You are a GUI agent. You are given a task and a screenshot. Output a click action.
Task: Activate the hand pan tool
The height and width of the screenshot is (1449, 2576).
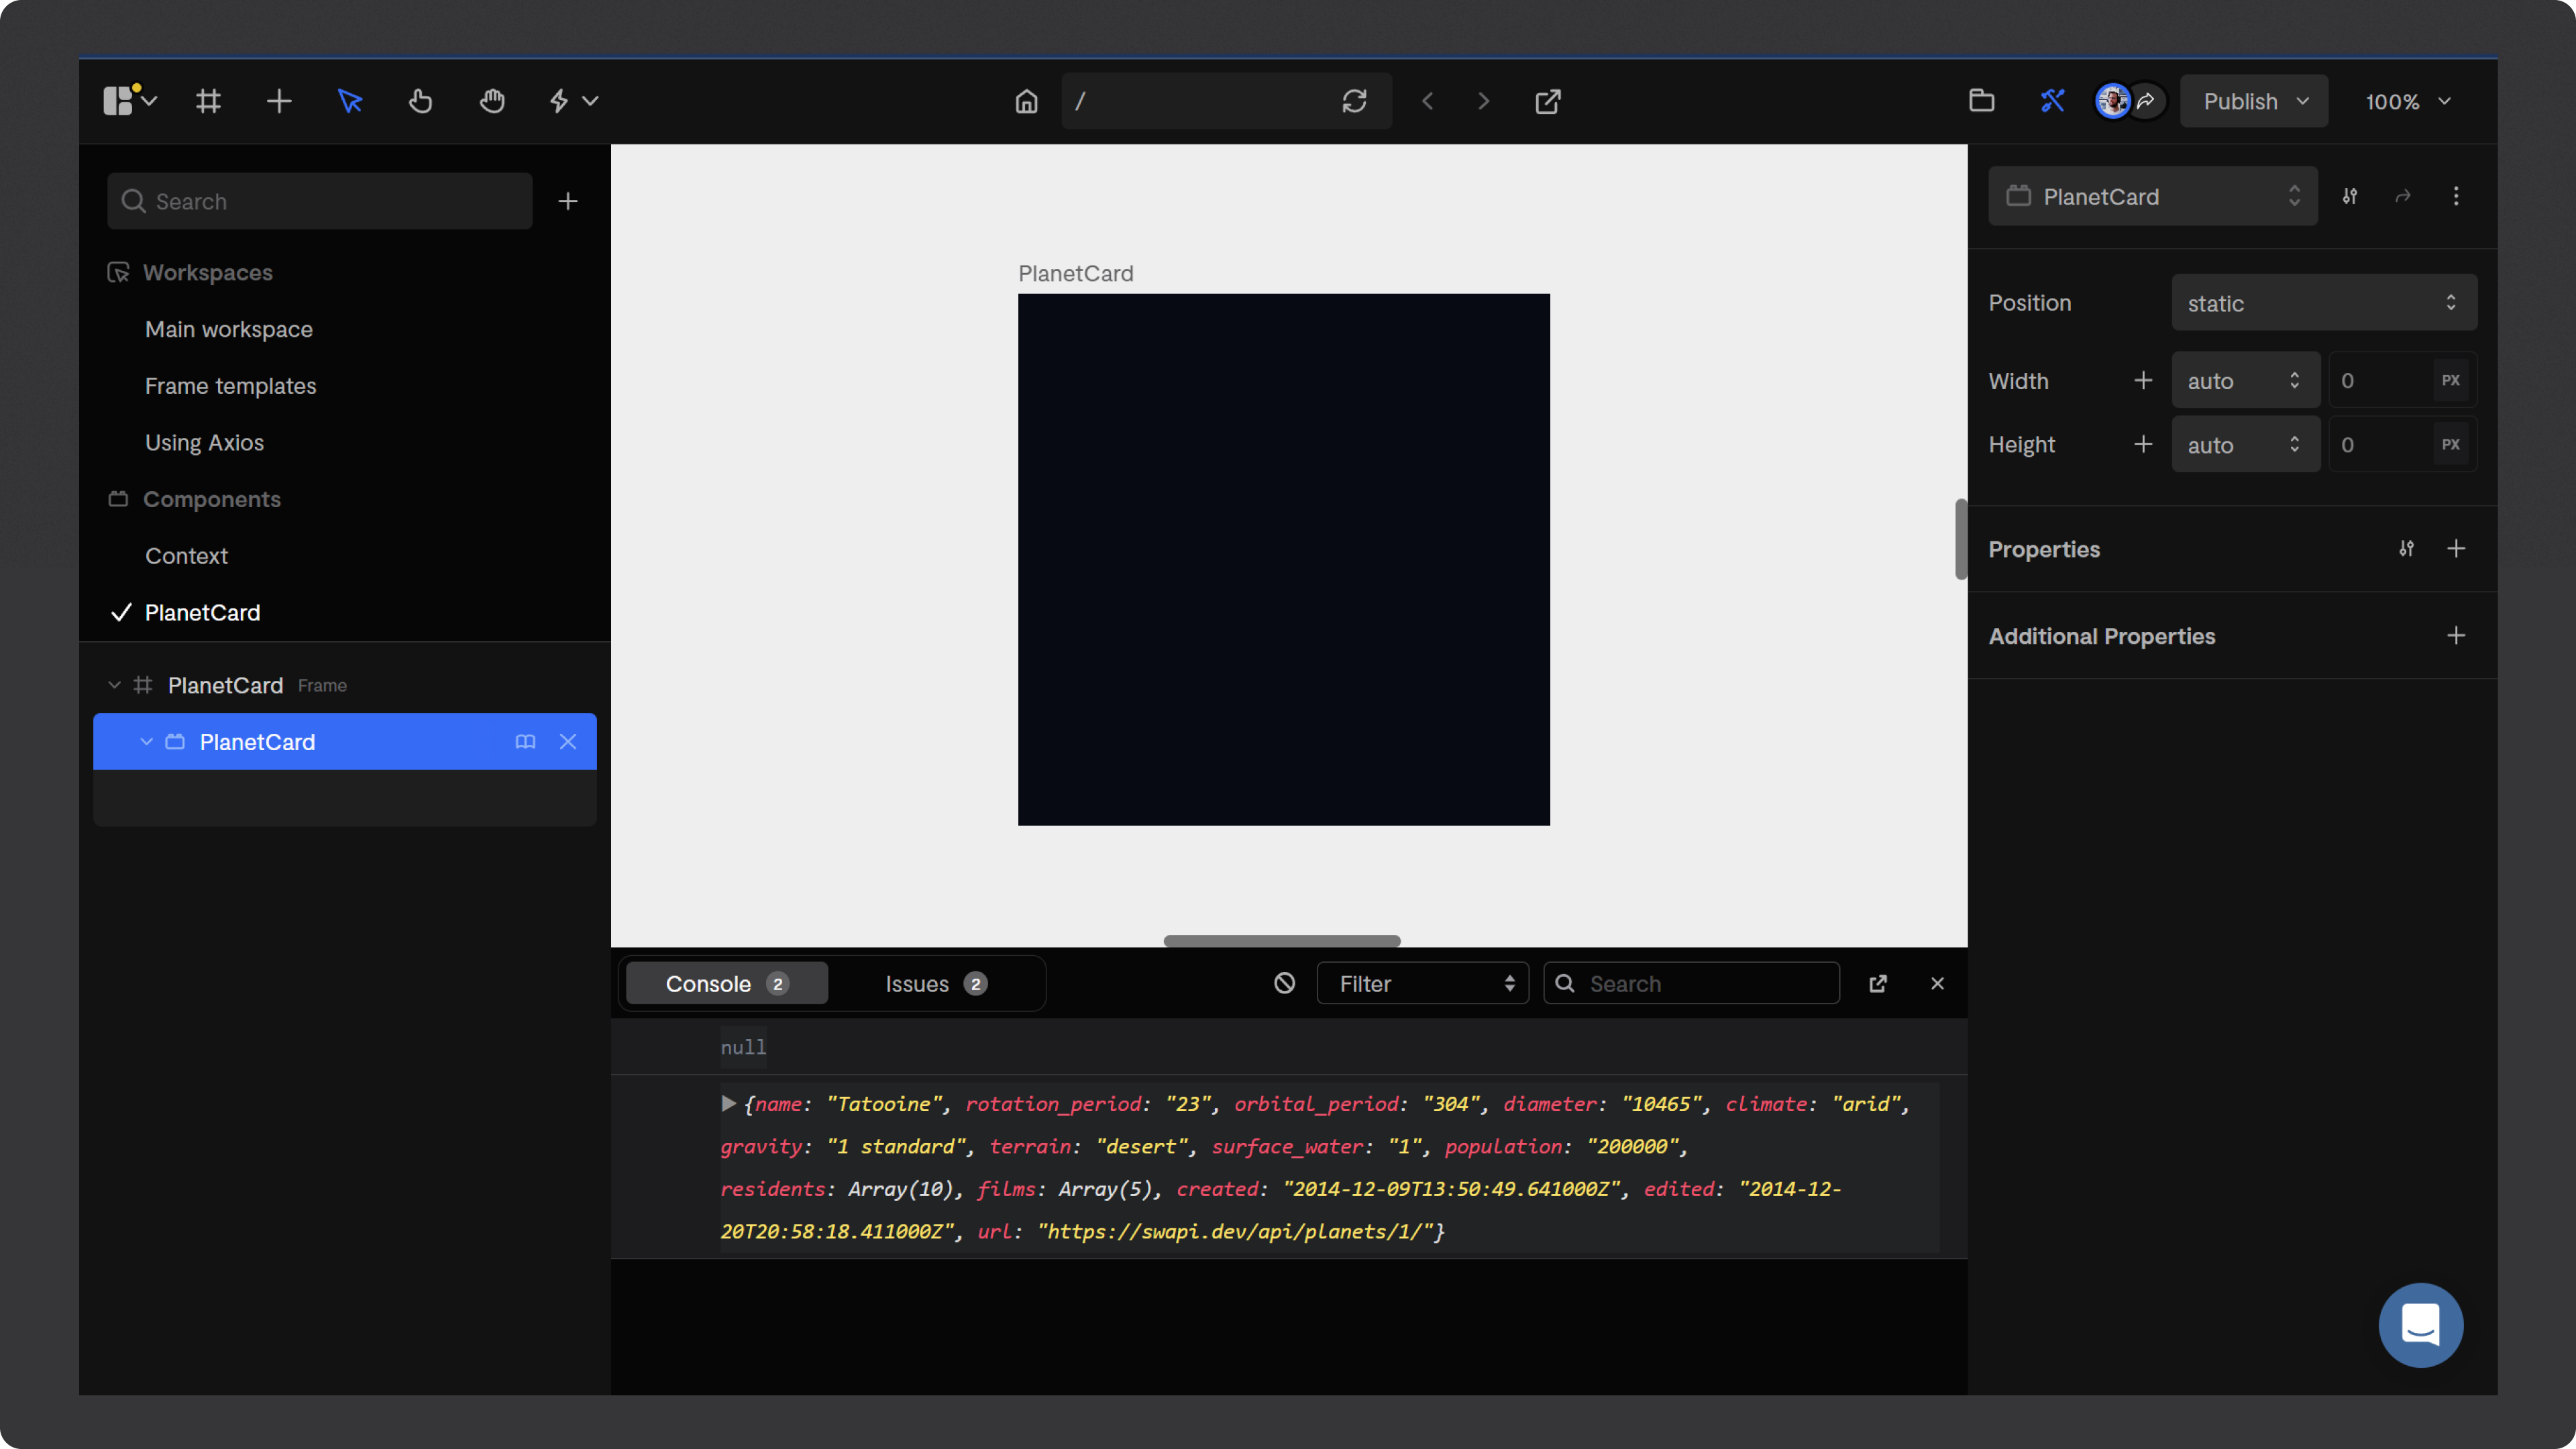coord(491,101)
